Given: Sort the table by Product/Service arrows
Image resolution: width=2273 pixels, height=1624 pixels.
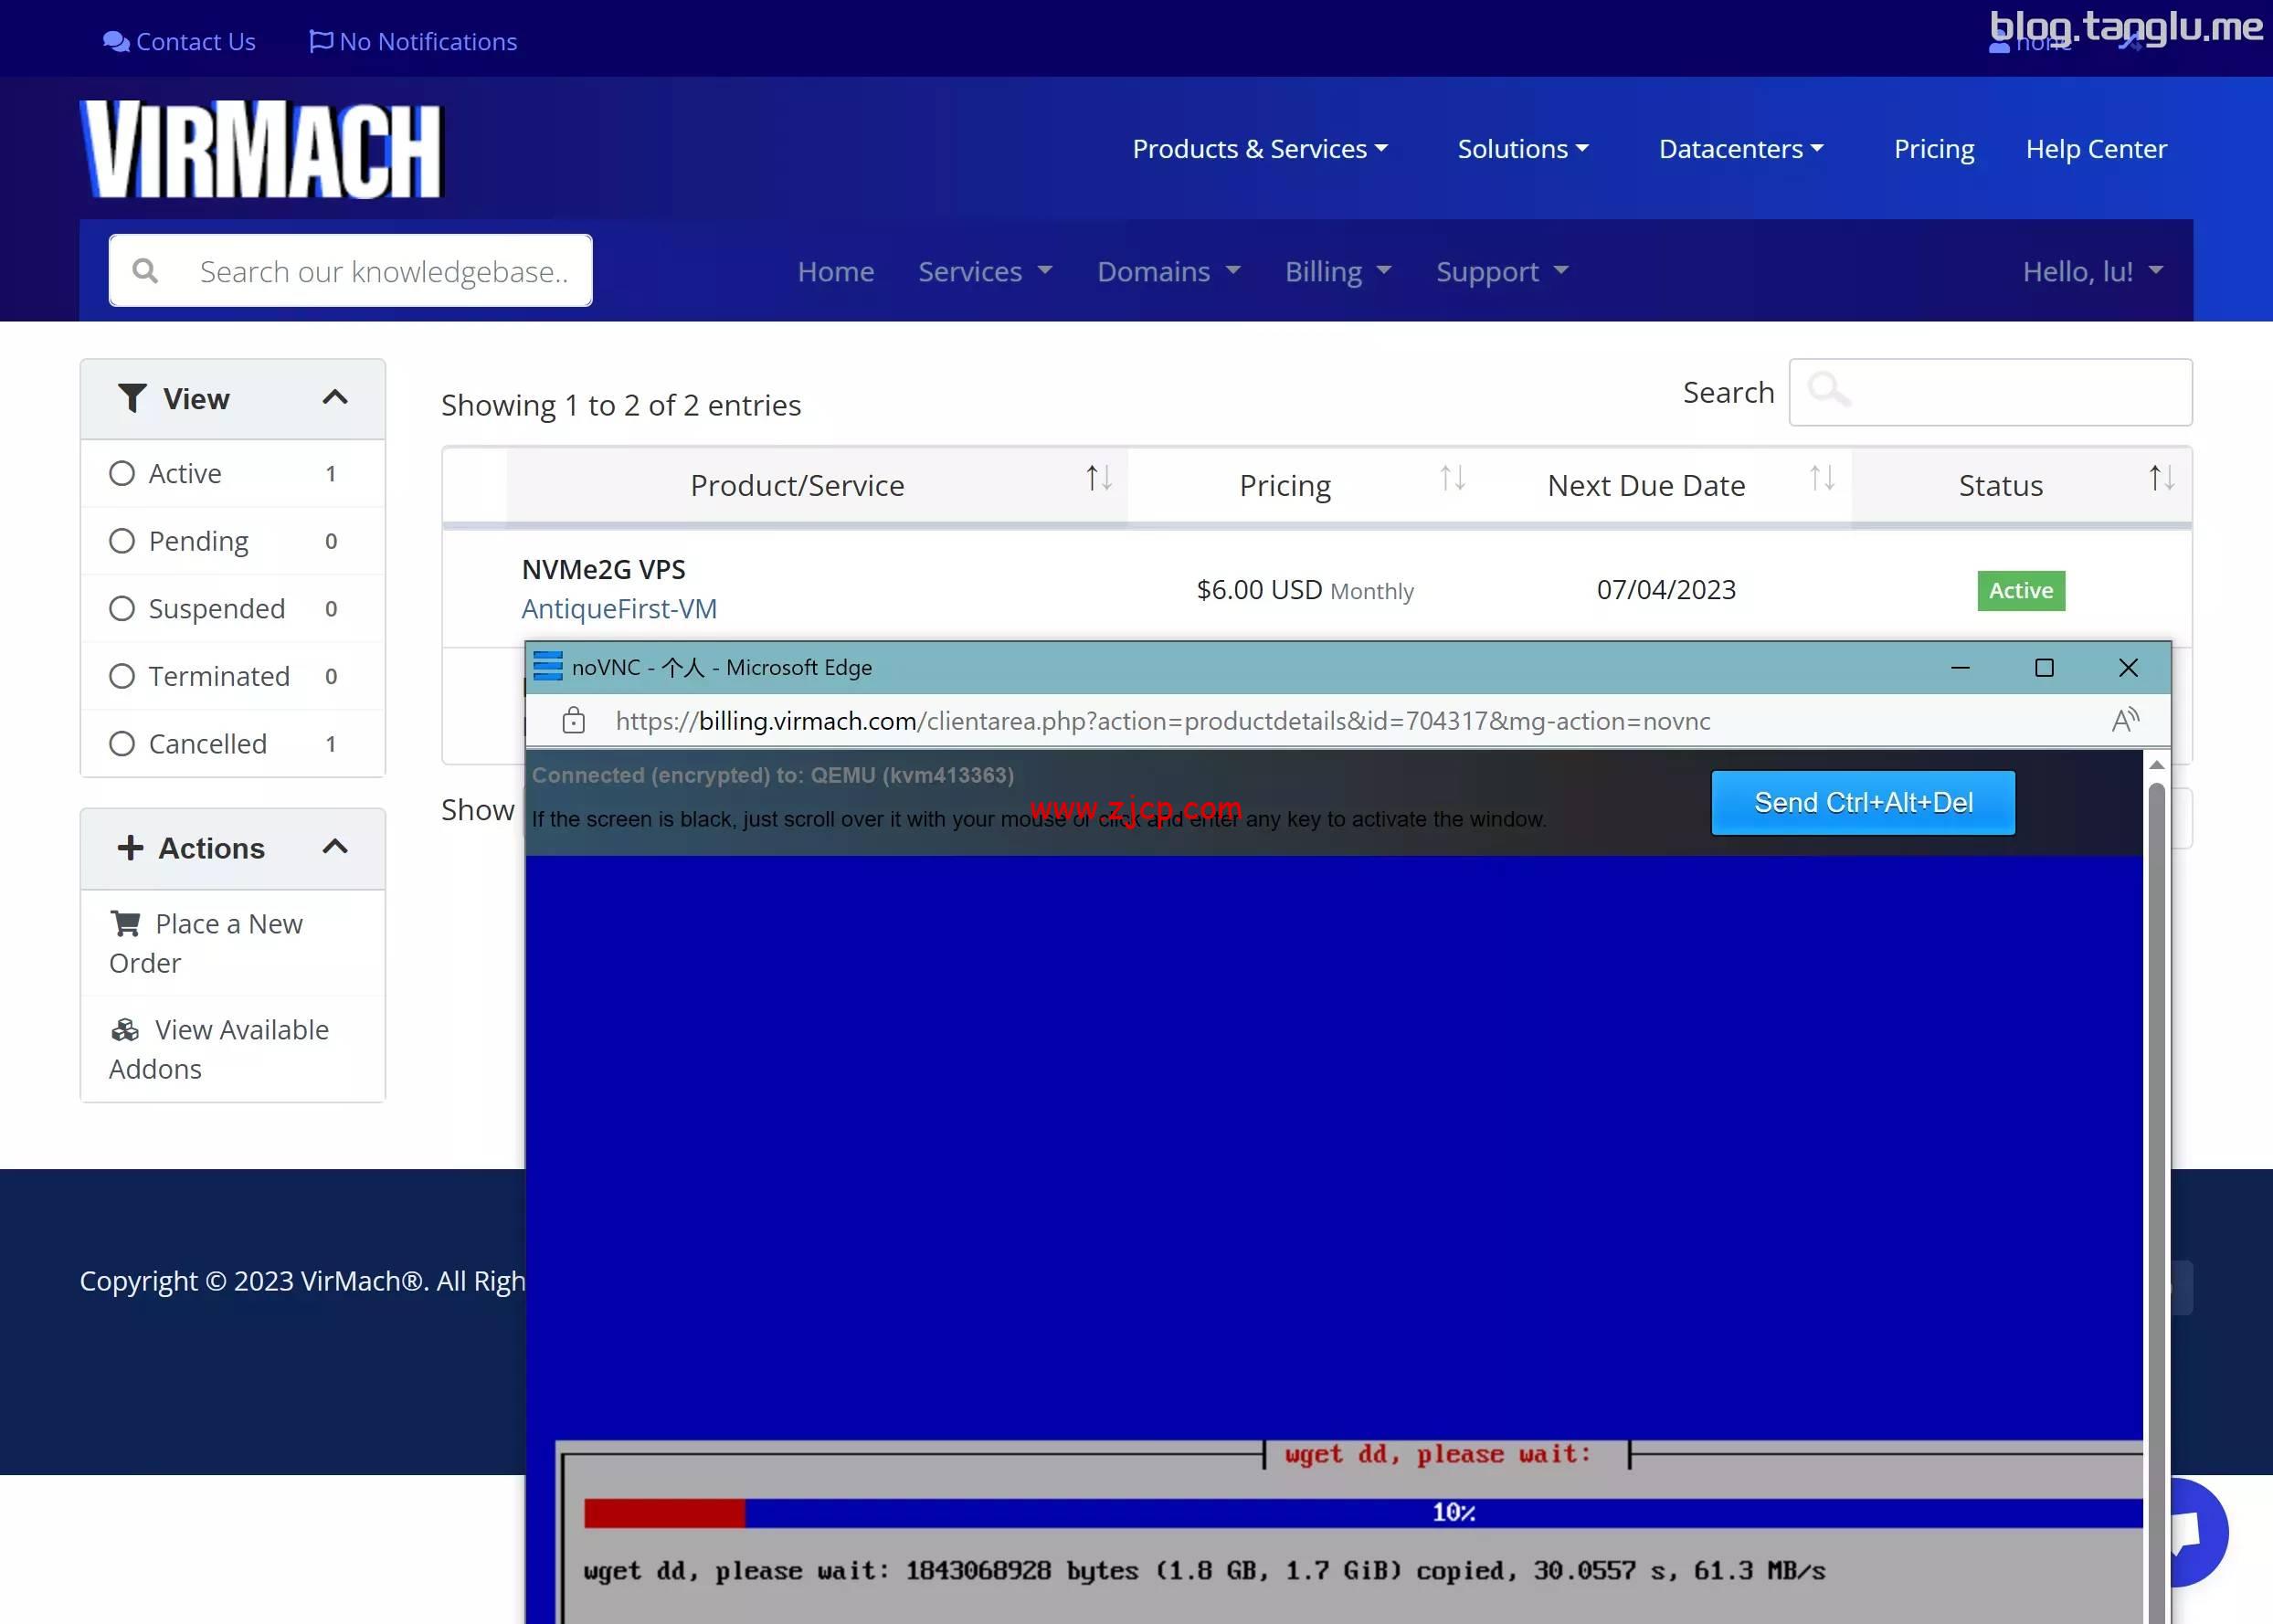Looking at the screenshot, I should point(1099,479).
